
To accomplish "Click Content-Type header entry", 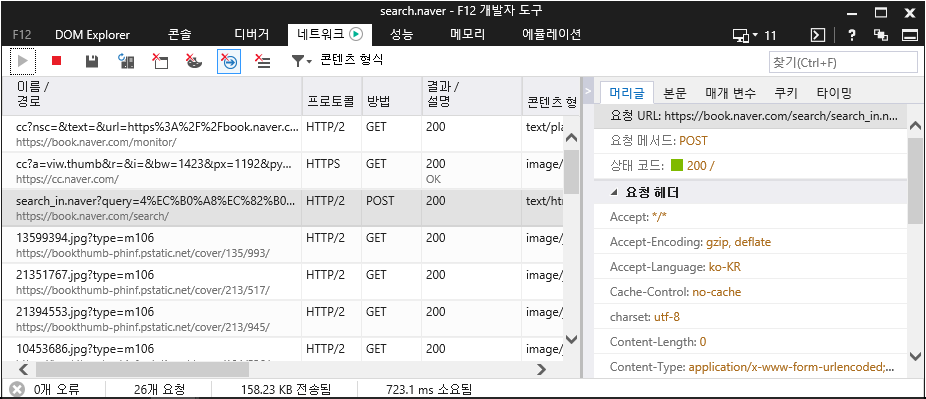I will click(751, 367).
